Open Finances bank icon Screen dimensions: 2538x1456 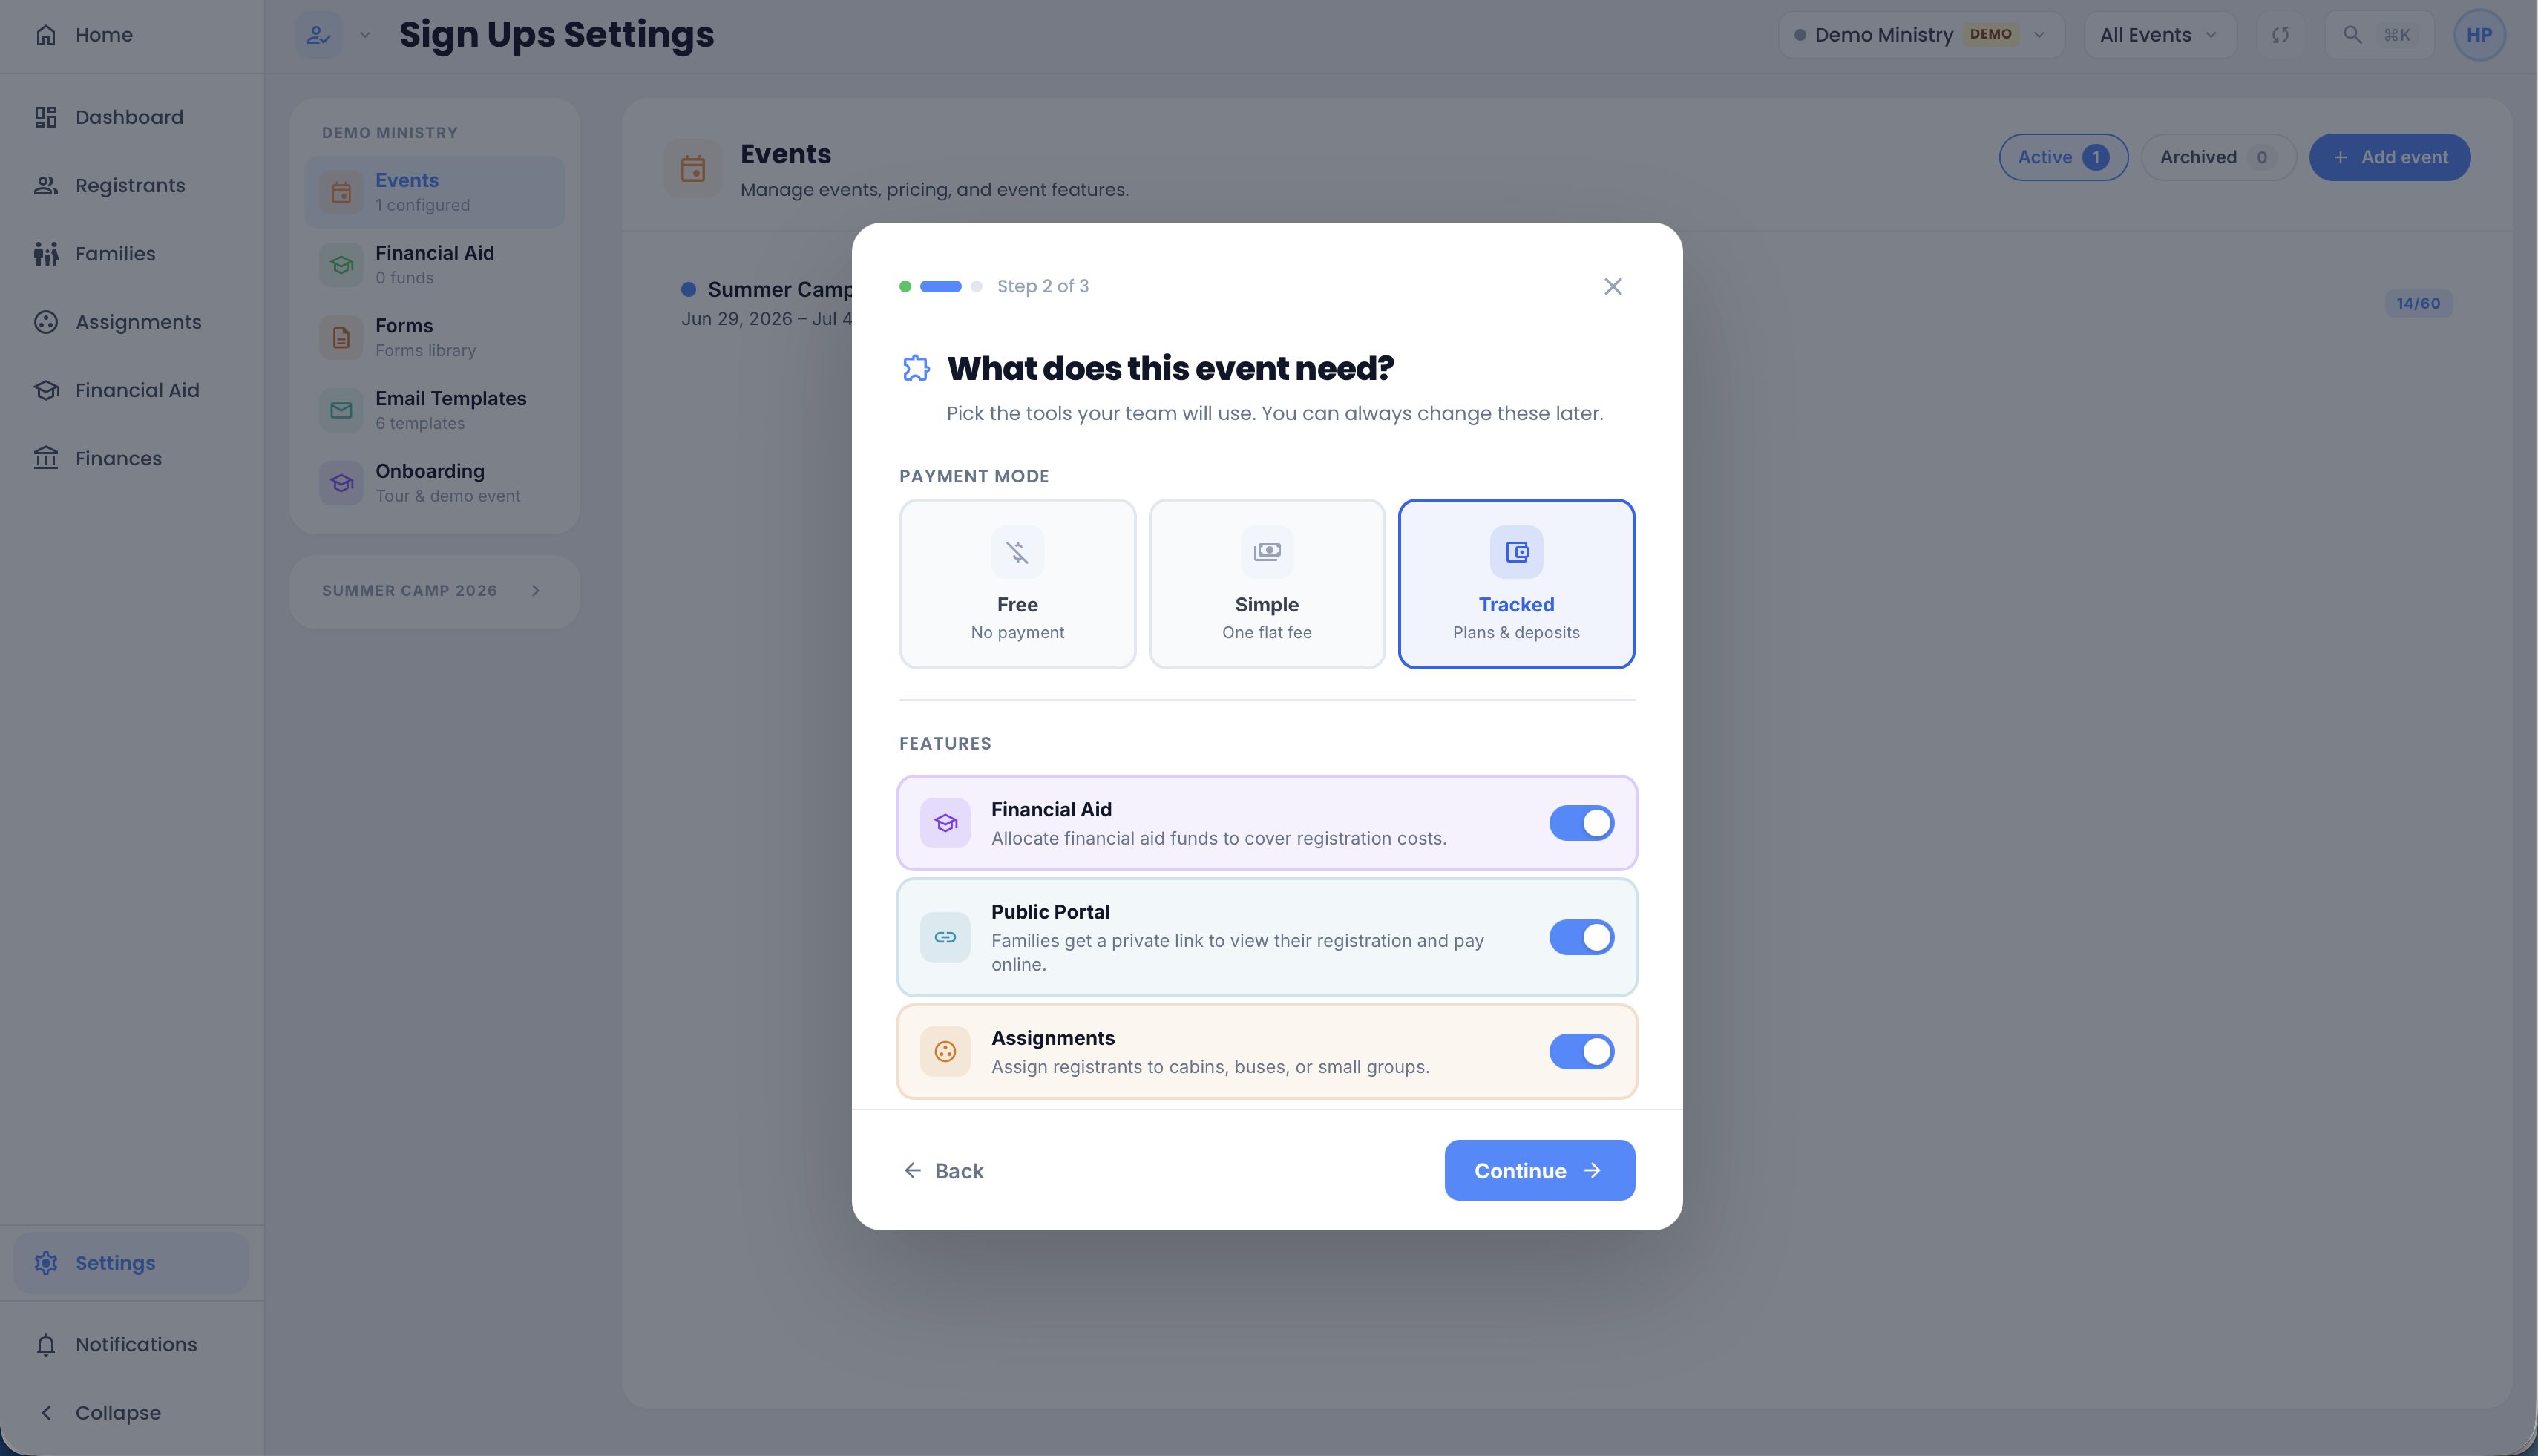coord(45,458)
